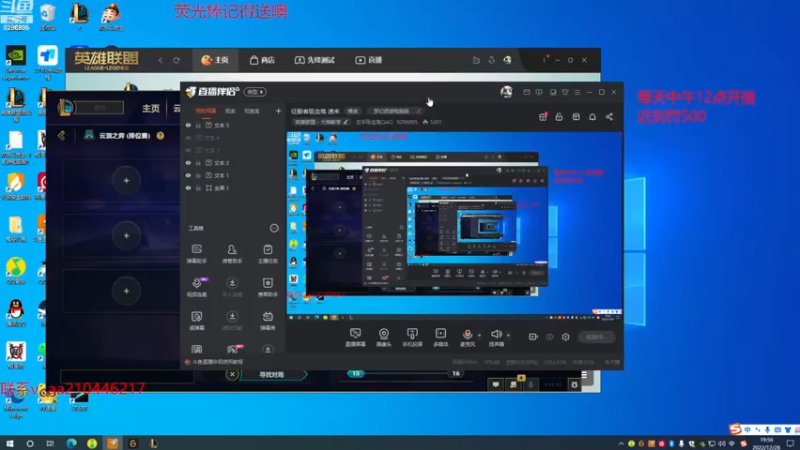The width and height of the screenshot is (800, 450).
Task: Cancel queue with the X button beside 寻找对局
Action: click(232, 374)
